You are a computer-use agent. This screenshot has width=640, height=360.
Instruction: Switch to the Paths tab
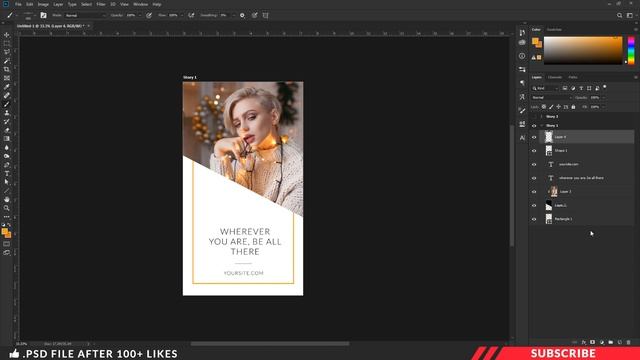click(x=573, y=77)
